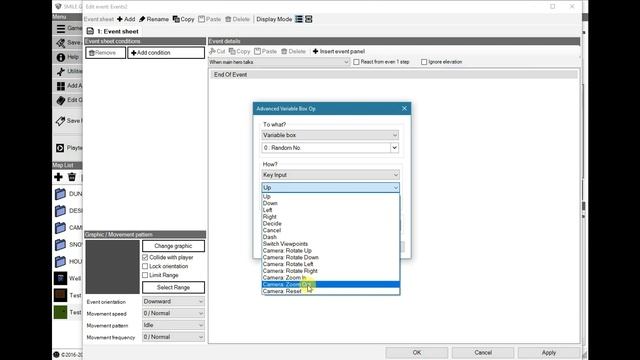Viewport: 640px width, 360px height.
Task: Click Delete in event sheet toolbar
Action: (237, 19)
